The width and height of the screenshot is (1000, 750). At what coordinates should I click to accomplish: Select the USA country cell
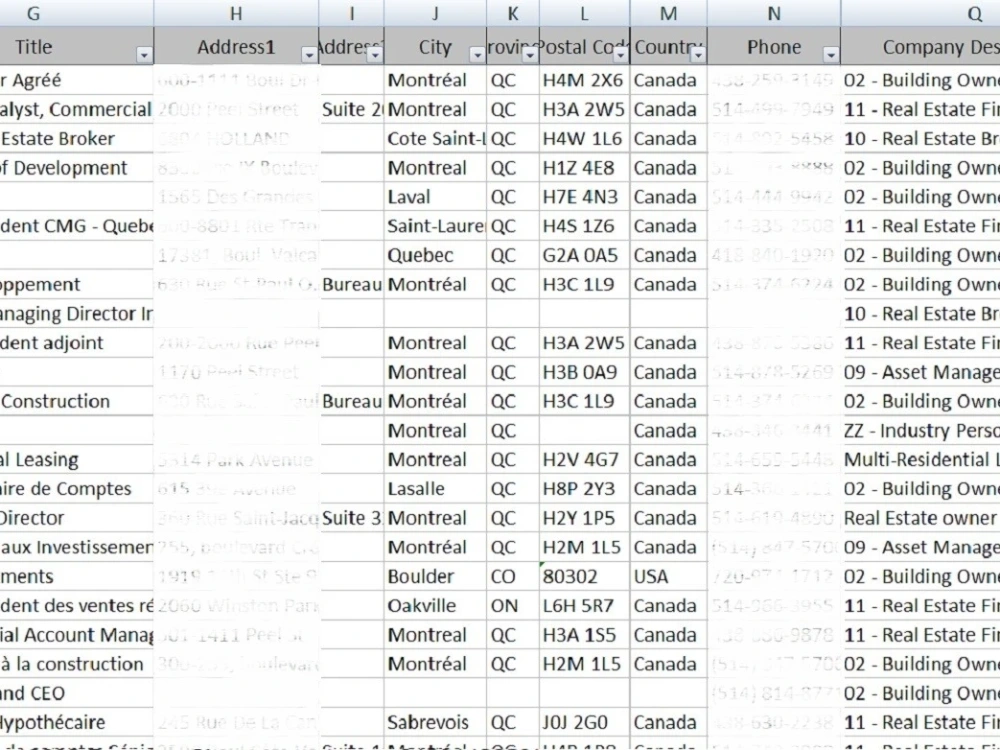[x=669, y=577]
